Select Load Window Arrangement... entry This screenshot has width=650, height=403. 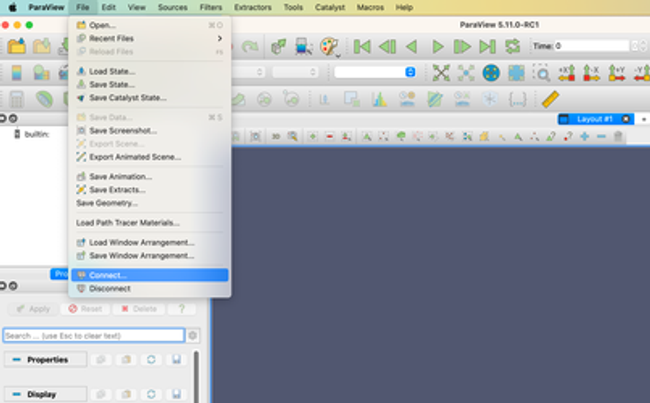coord(149,243)
